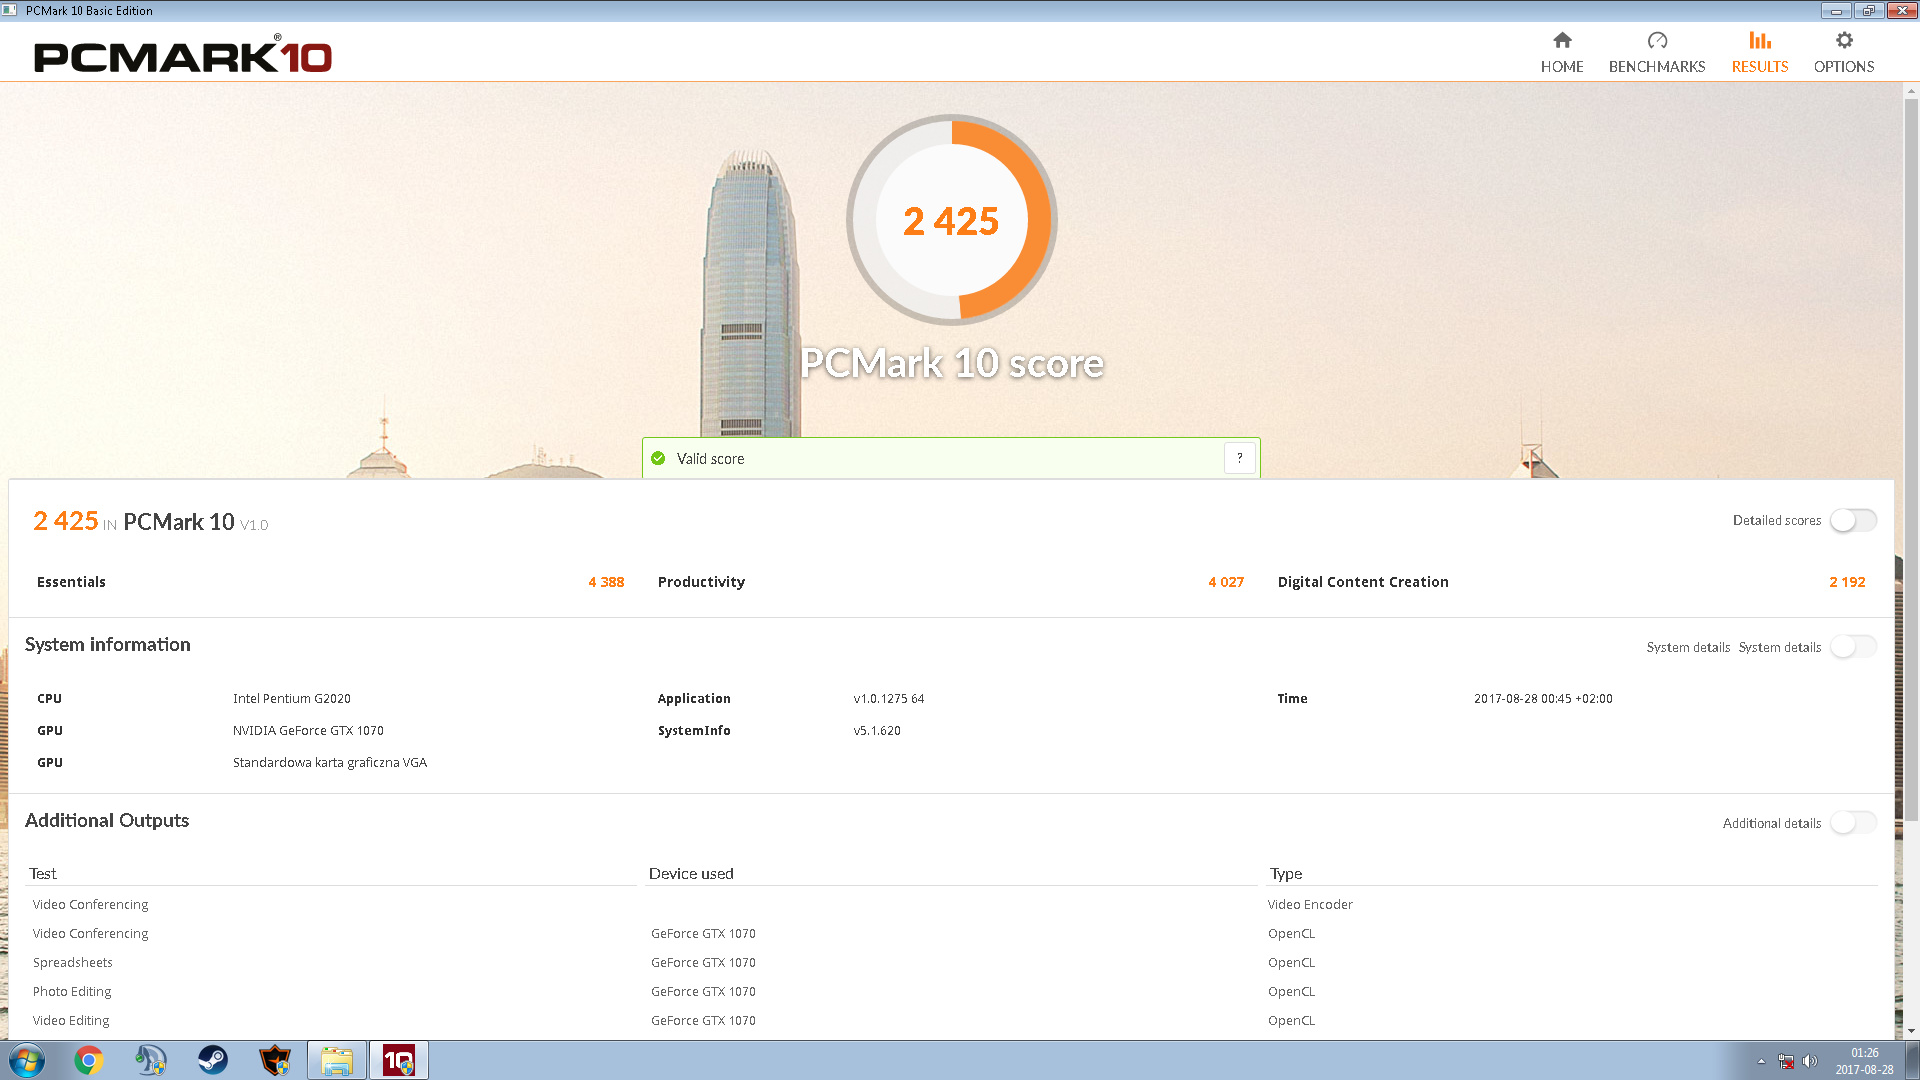
Task: Click the Digital Content Creation label
Action: (x=1363, y=582)
